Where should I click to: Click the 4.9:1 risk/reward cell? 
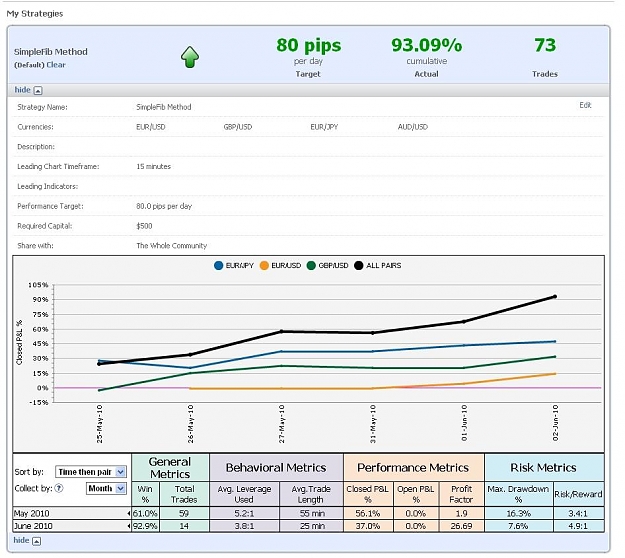578,526
